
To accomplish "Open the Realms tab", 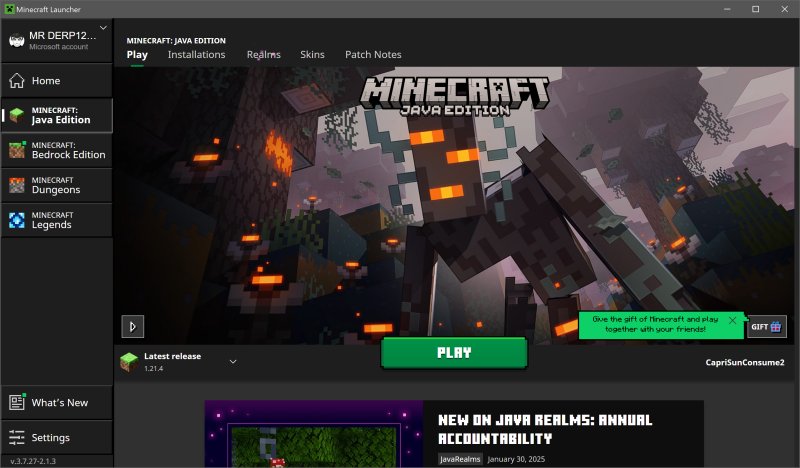I will click(x=264, y=55).
